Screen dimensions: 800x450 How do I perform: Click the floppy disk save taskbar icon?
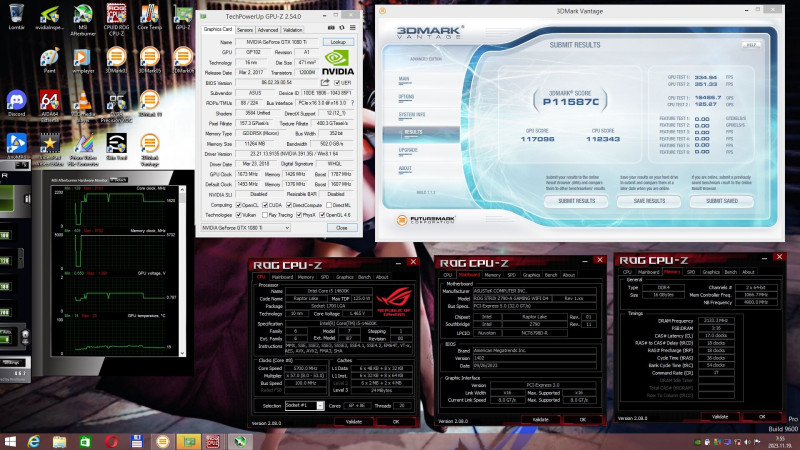(137, 441)
